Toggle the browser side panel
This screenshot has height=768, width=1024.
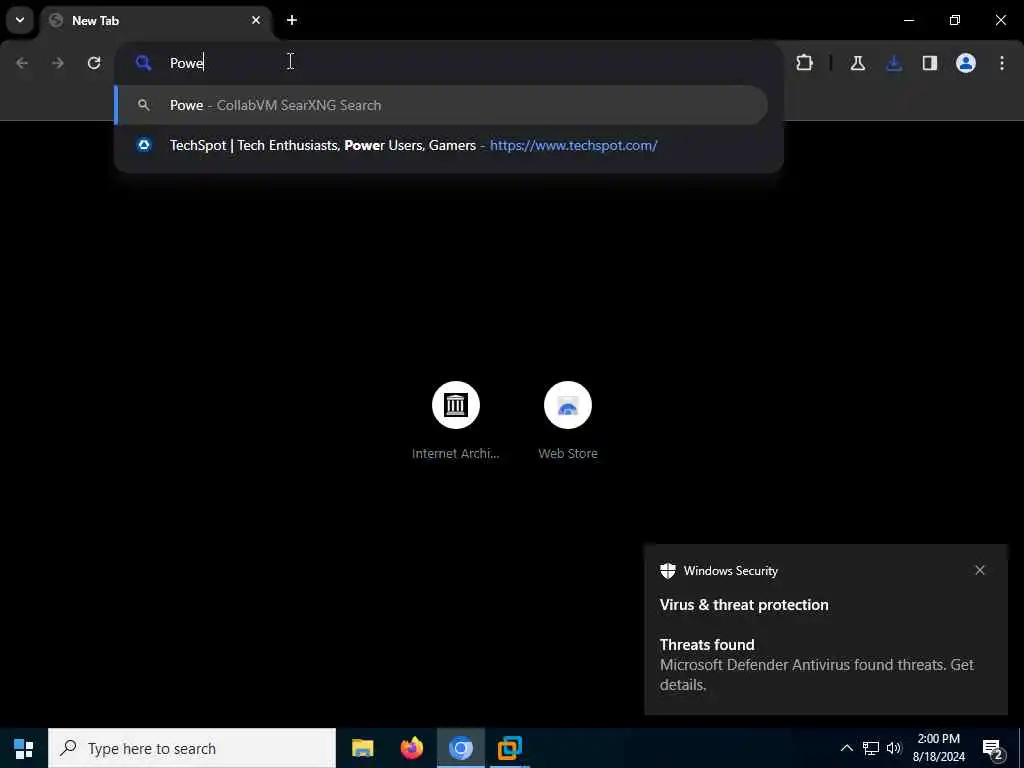pyautogui.click(x=930, y=63)
